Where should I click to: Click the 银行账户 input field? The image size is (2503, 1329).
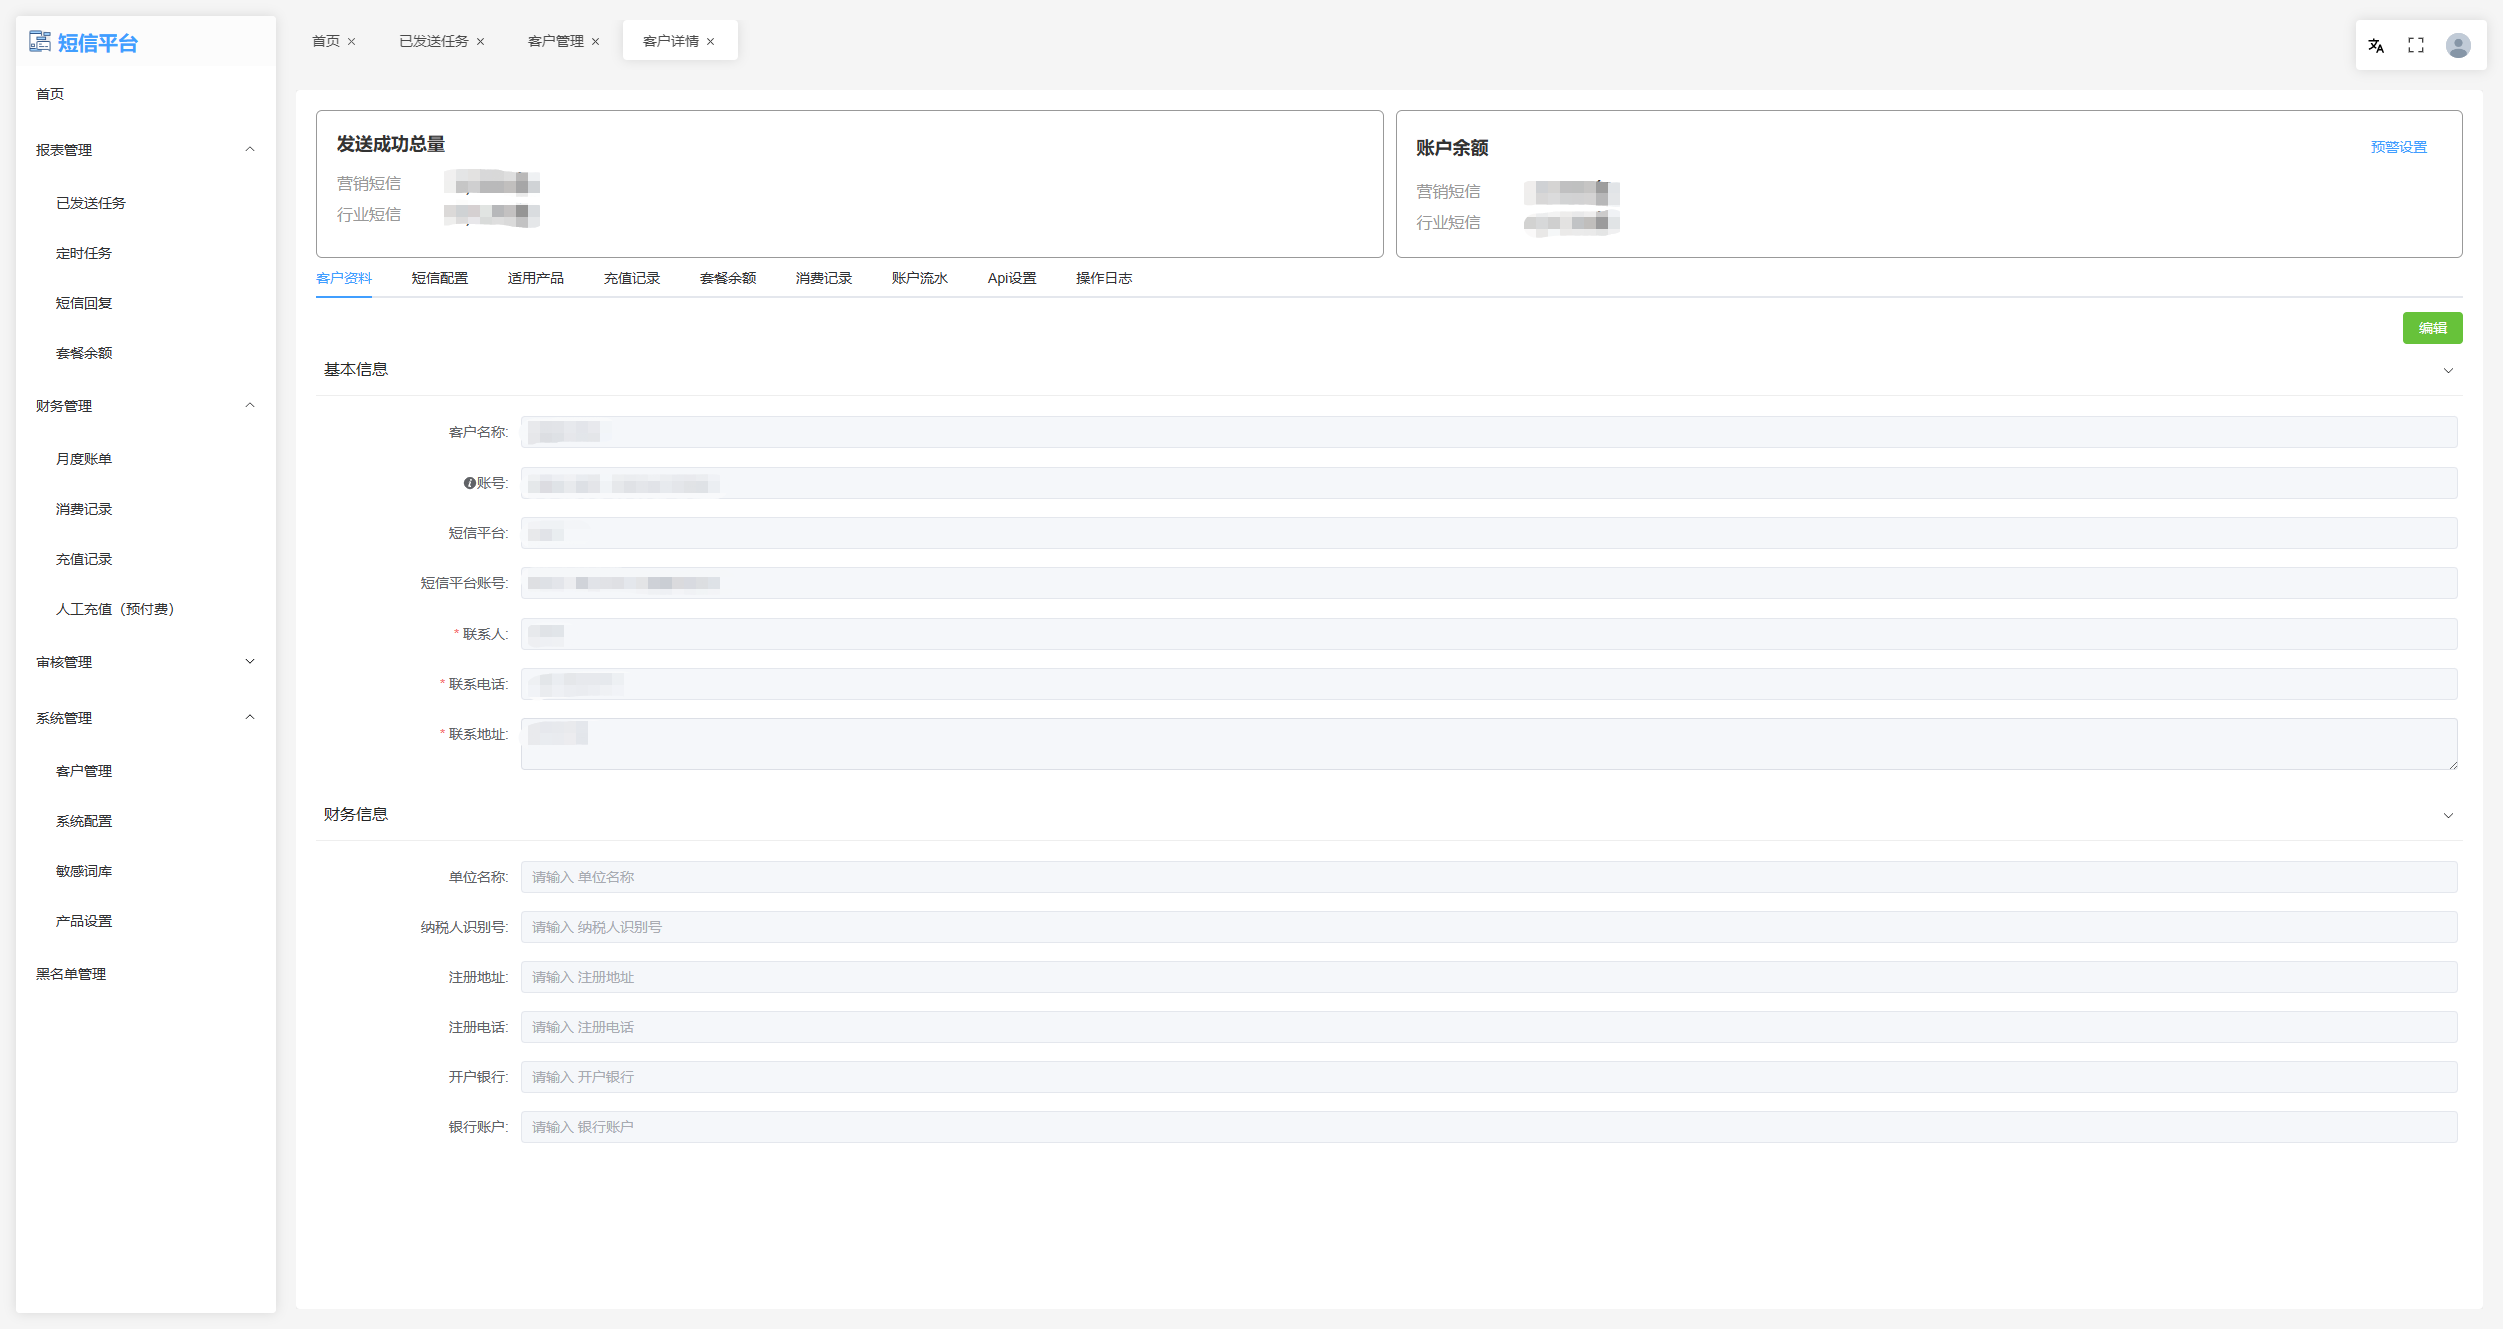(1489, 1127)
